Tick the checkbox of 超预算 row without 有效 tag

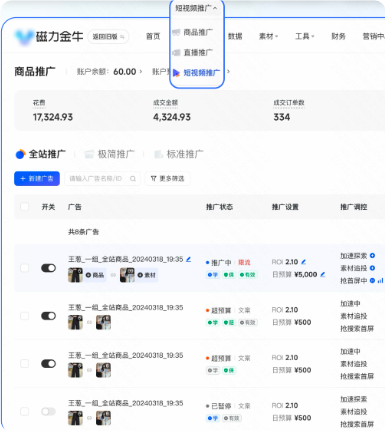(x=24, y=363)
